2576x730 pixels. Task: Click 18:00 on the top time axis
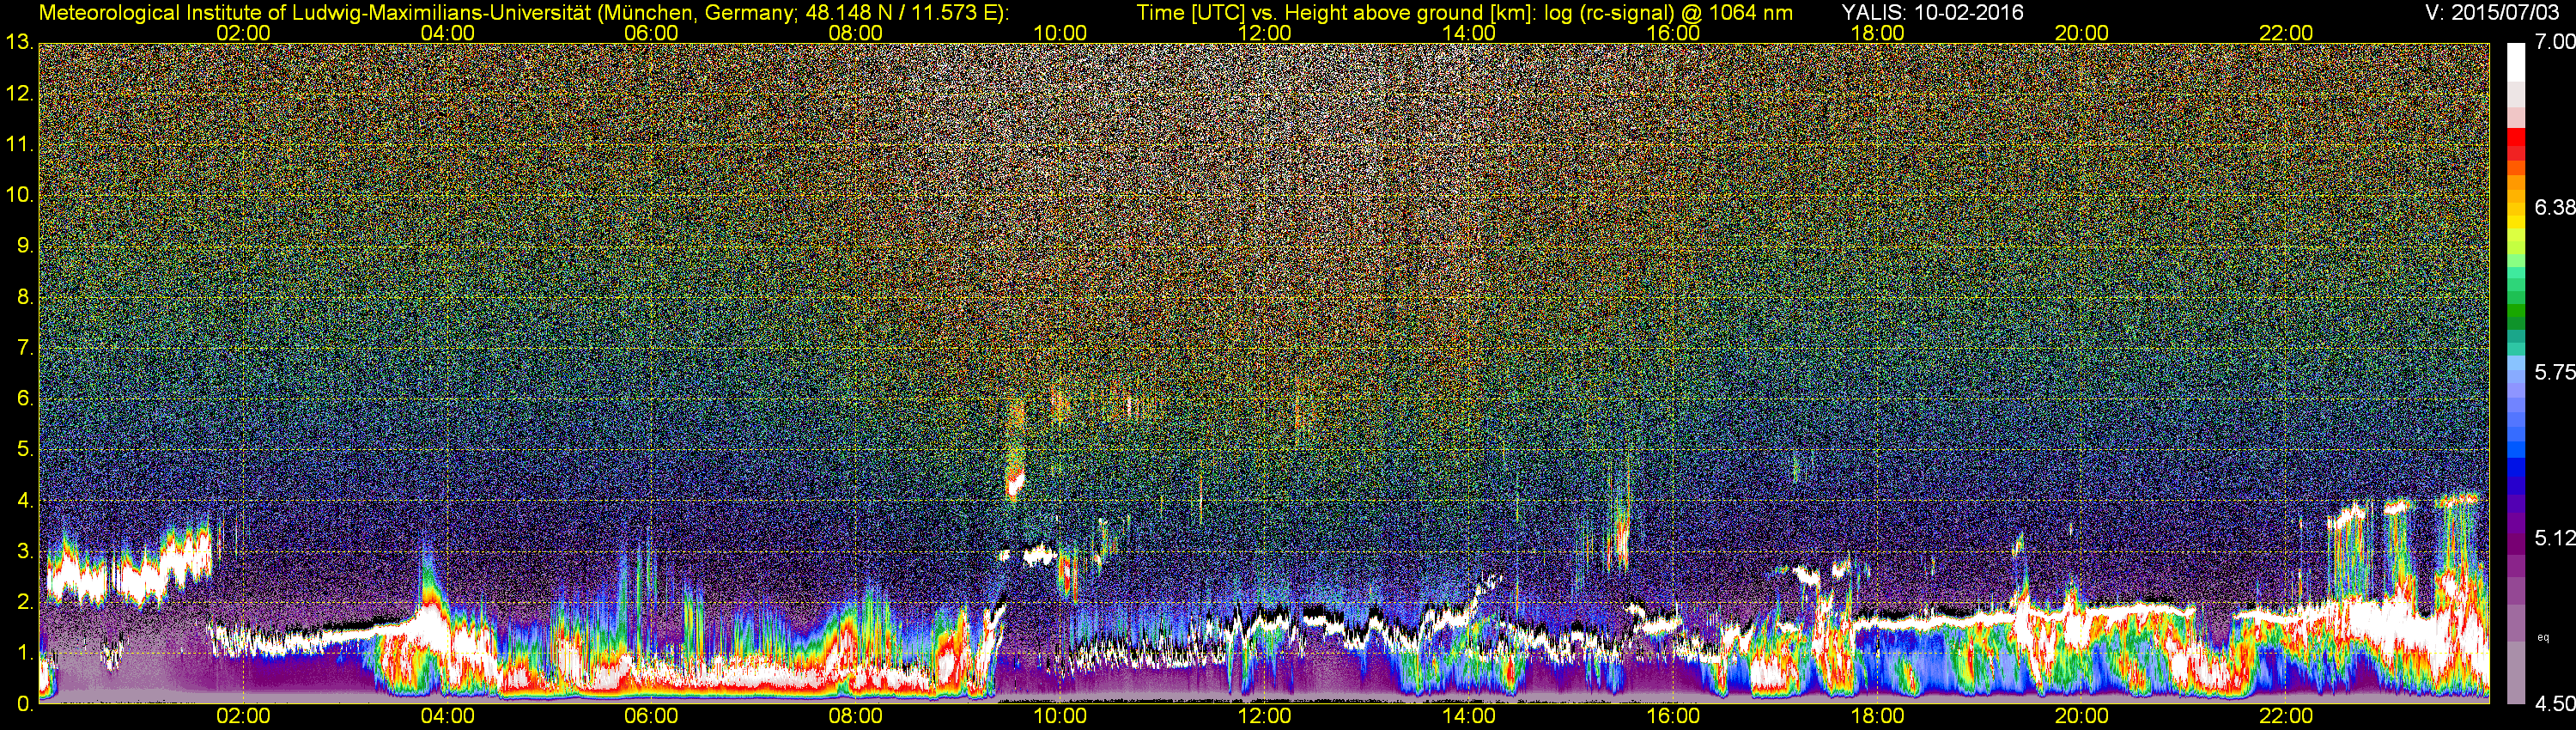1877,33
